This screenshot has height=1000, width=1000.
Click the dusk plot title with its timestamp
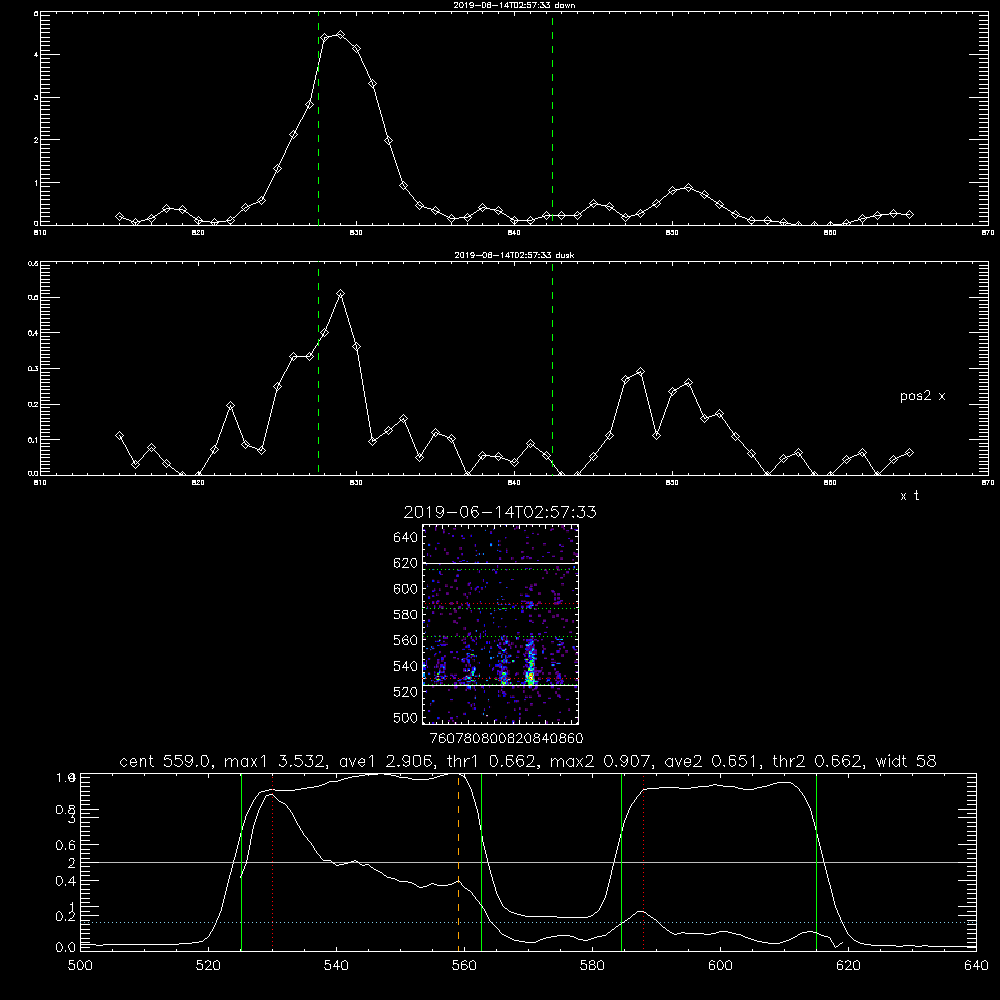(x=514, y=255)
